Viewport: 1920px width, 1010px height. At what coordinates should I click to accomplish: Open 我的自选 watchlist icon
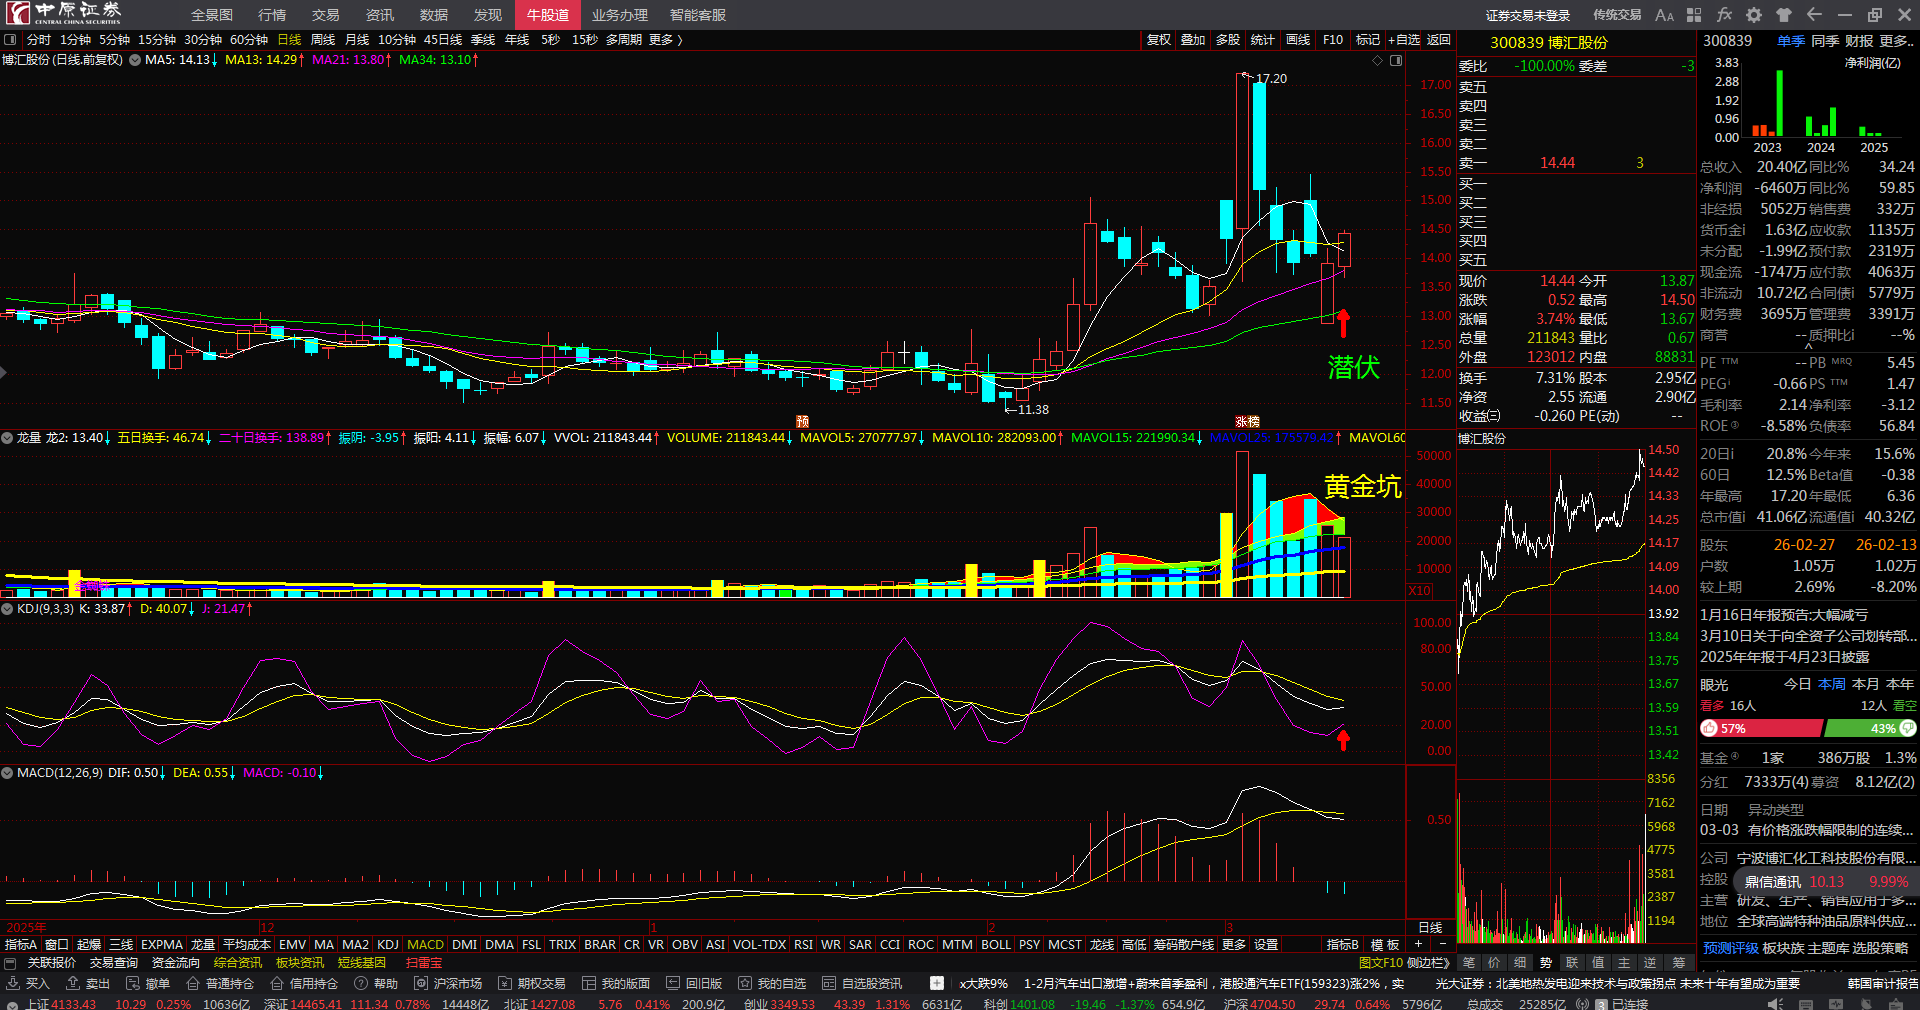point(745,984)
